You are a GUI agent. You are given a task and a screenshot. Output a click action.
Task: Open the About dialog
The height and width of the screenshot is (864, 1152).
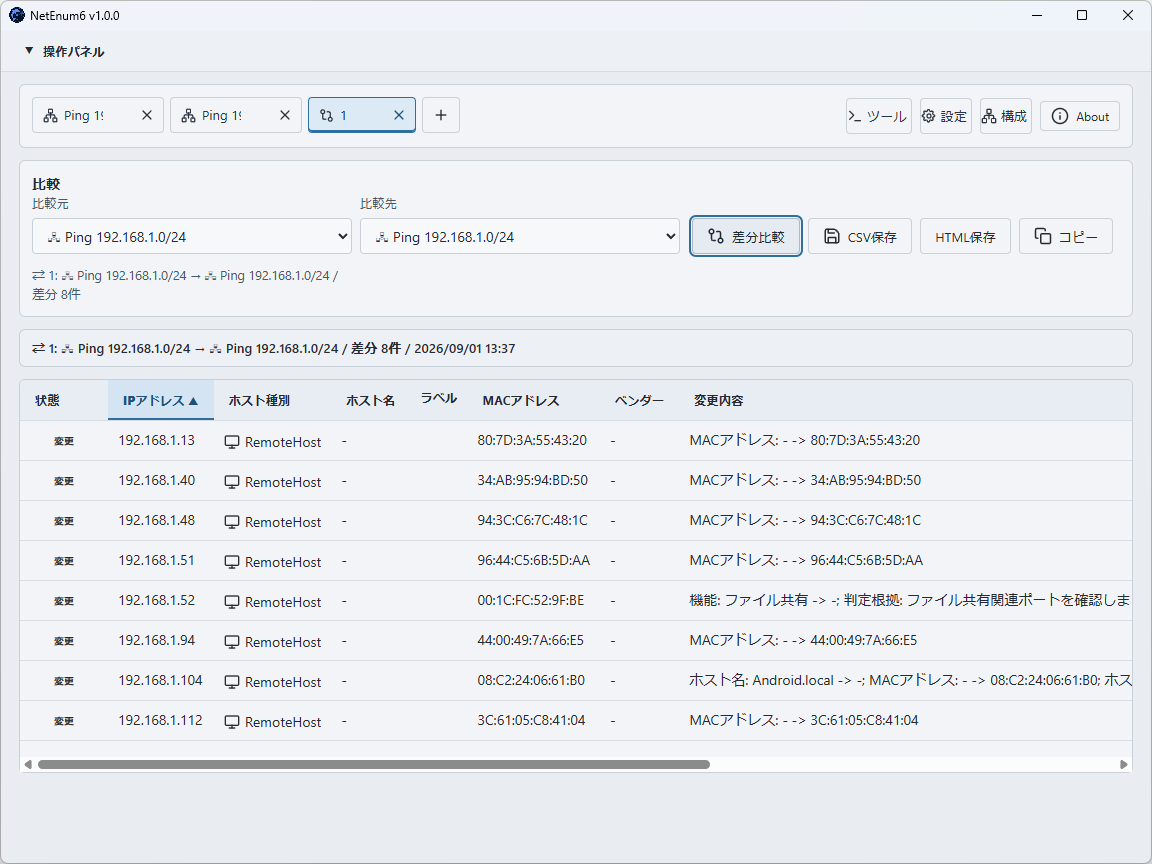[1080, 116]
